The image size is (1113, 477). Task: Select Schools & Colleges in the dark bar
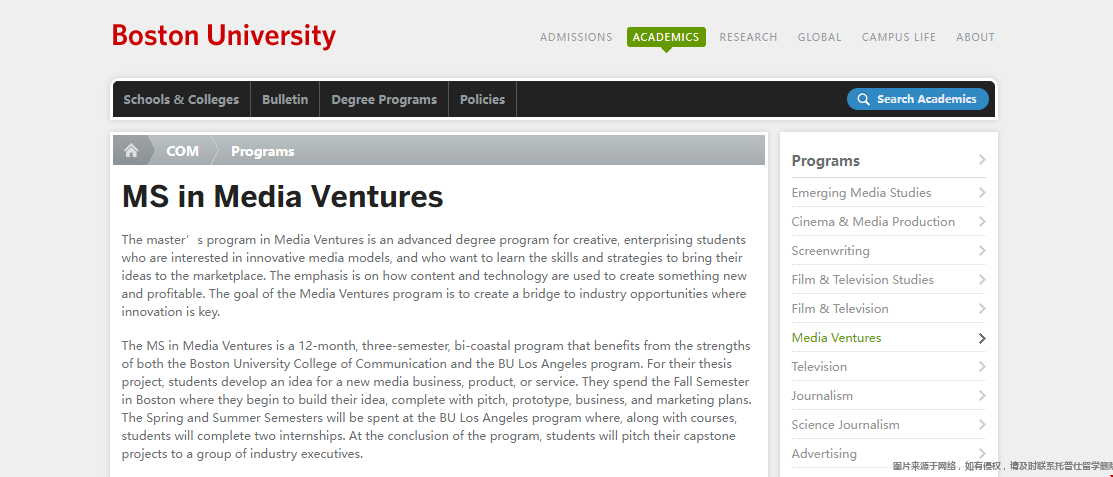click(x=181, y=99)
